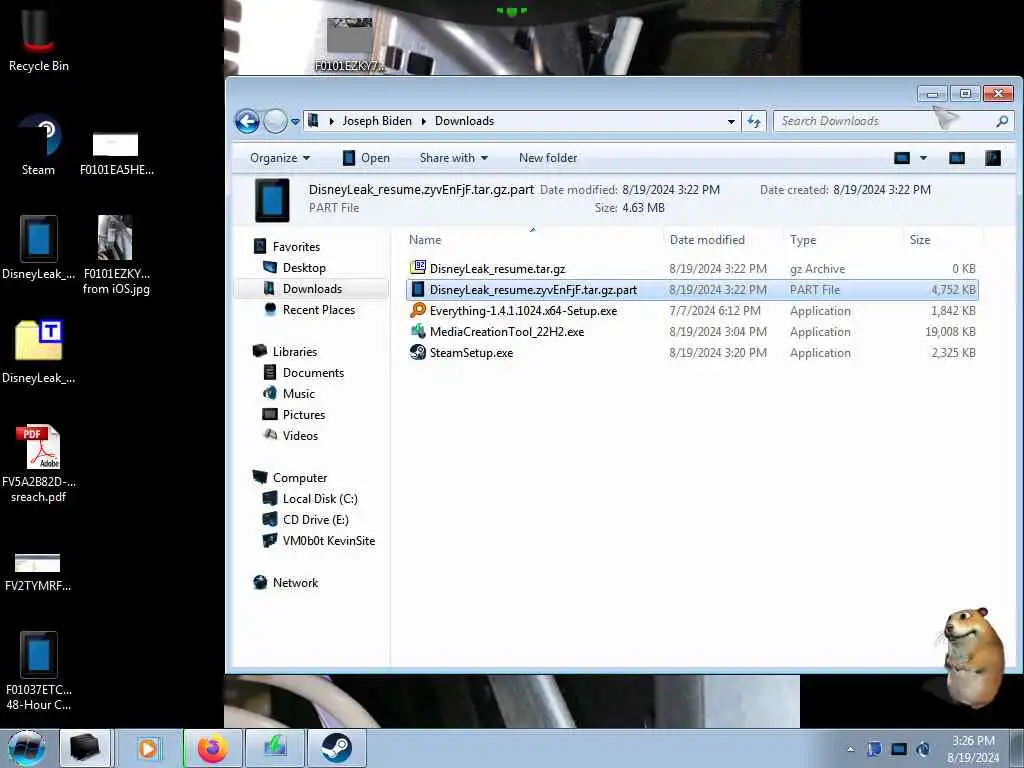This screenshot has height=768, width=1024.
Task: Refresh the Downloads folder
Action: click(754, 121)
